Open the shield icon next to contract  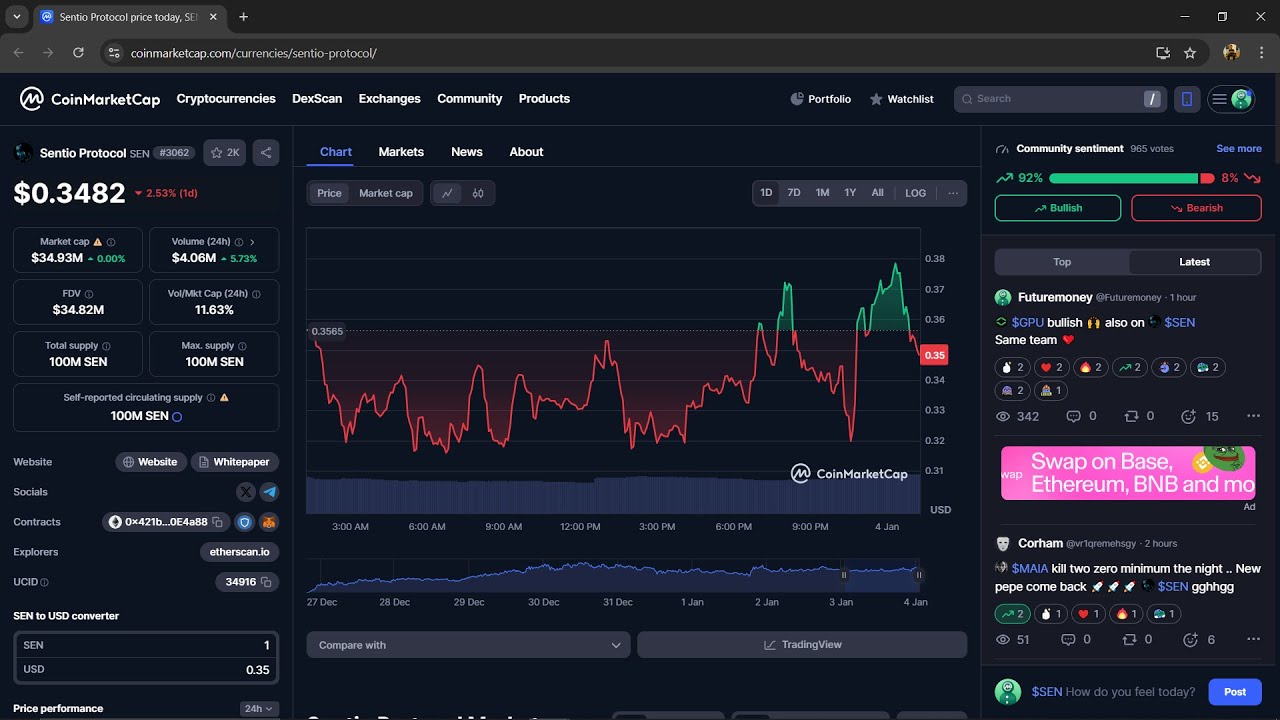tap(245, 522)
